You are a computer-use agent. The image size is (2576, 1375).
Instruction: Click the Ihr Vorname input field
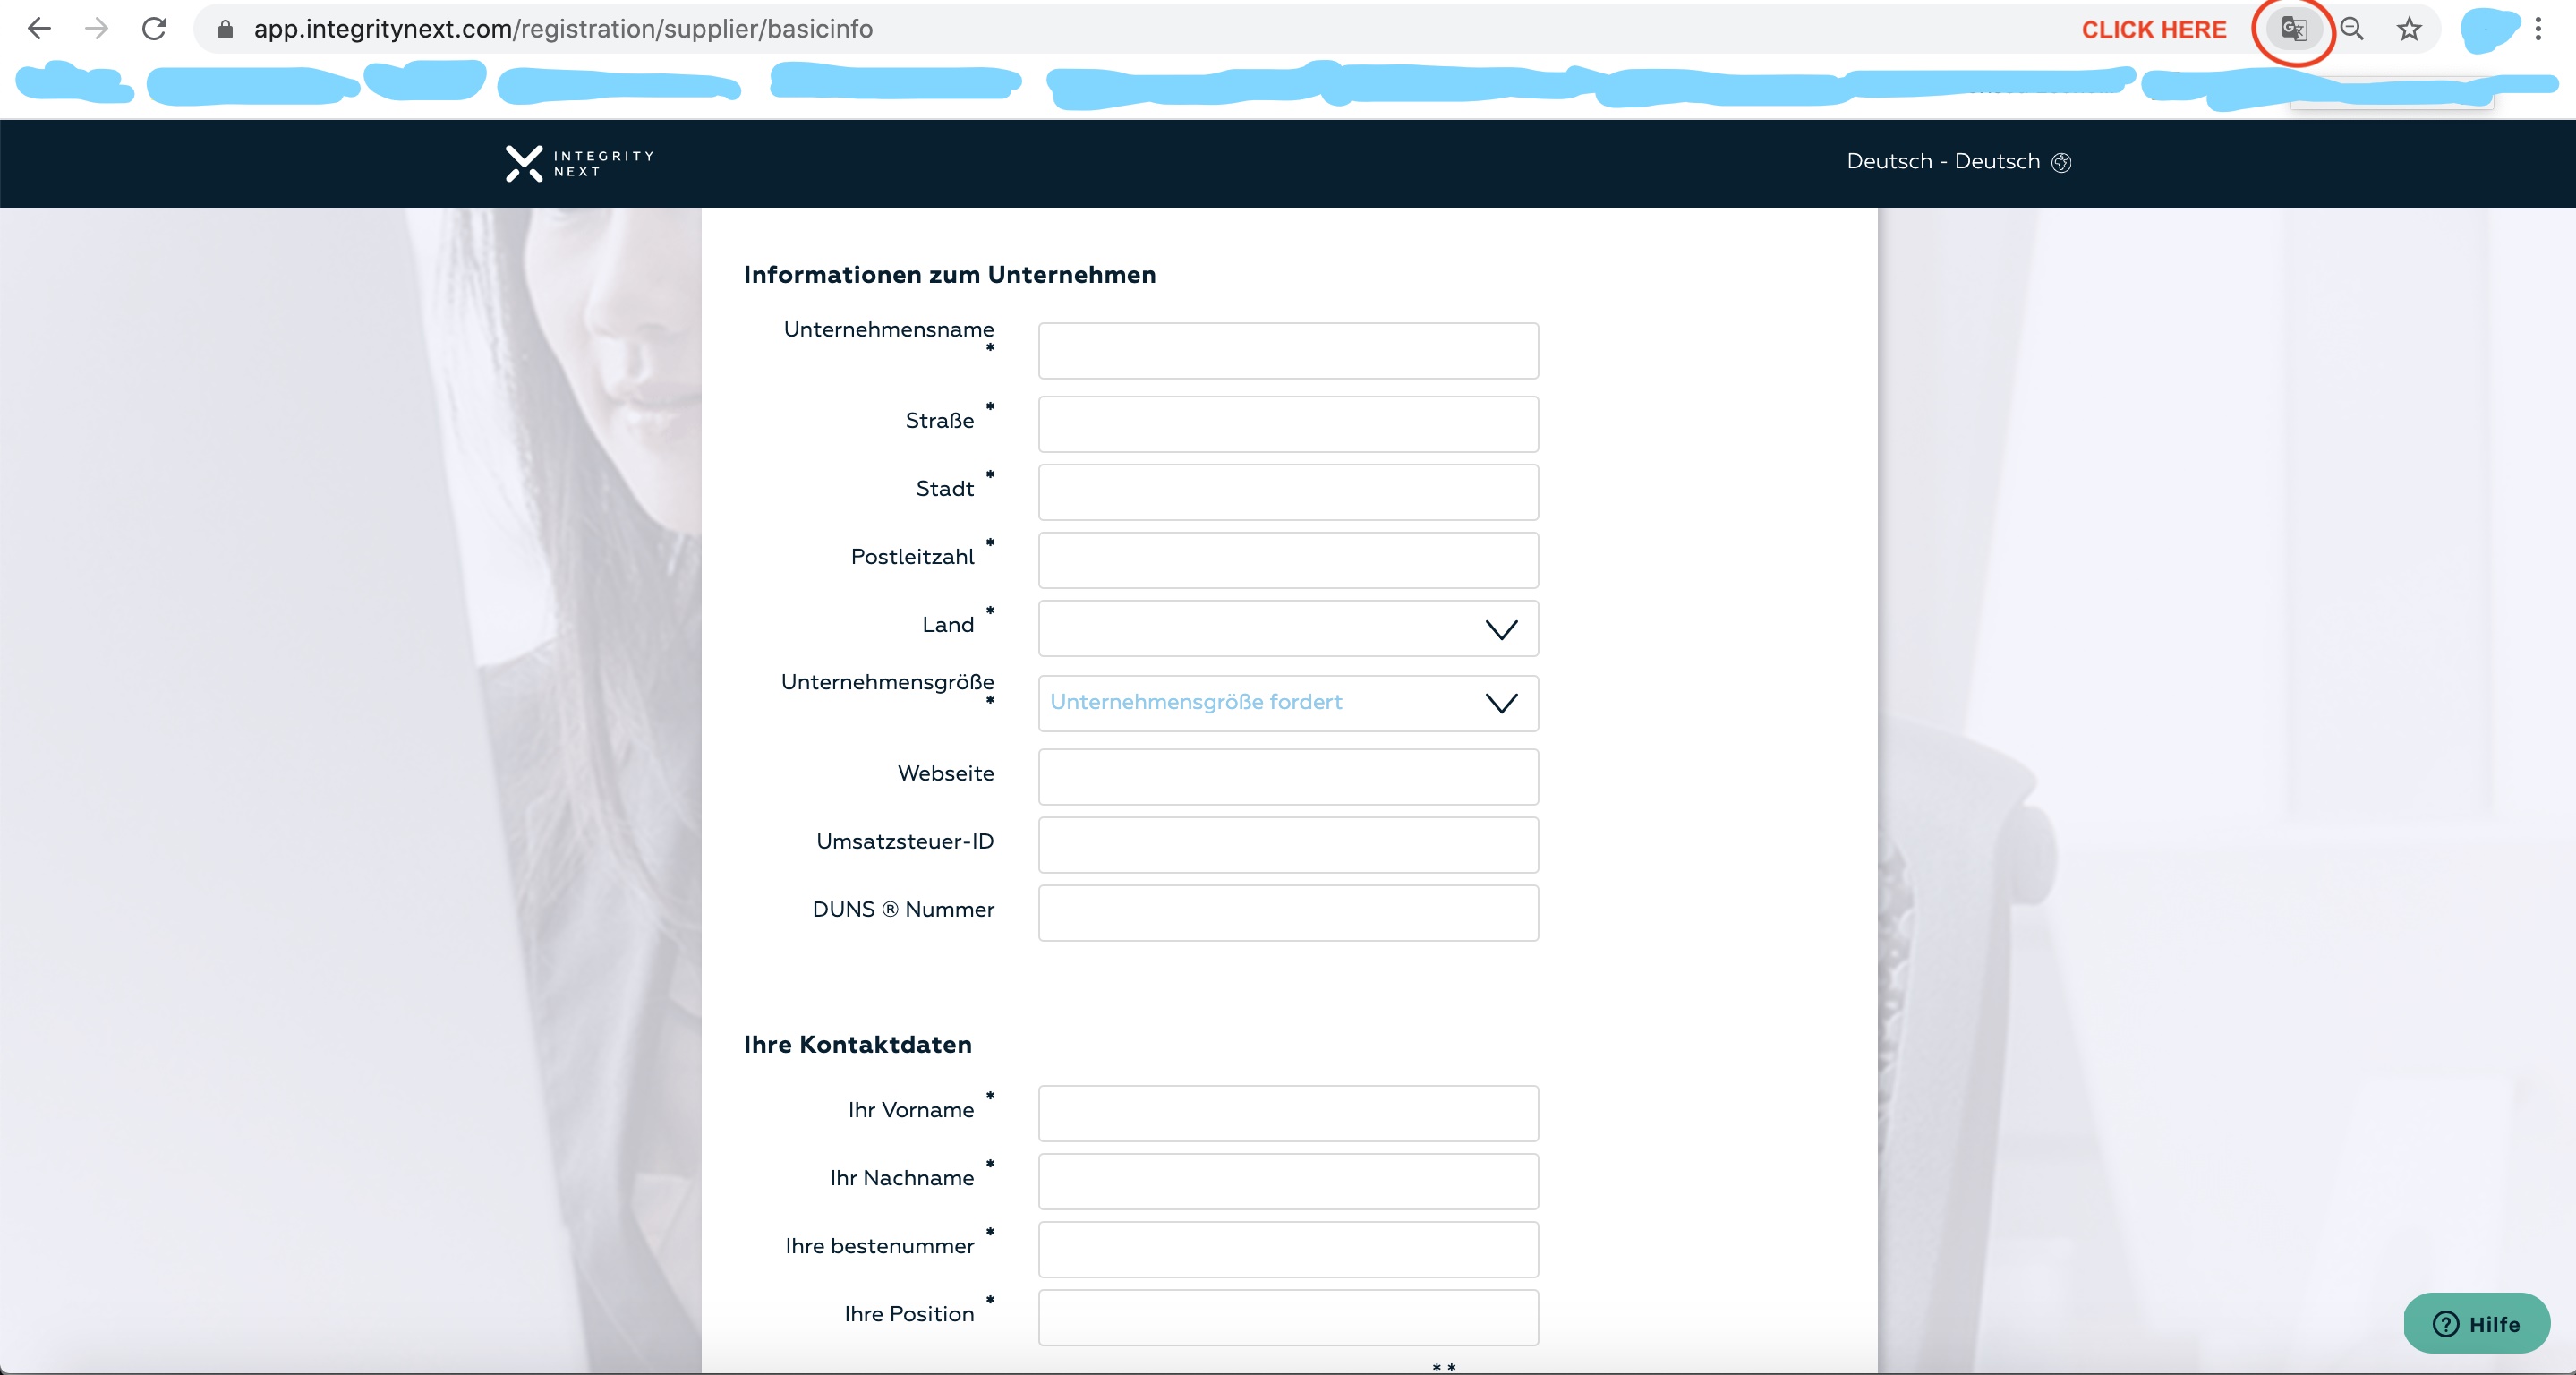[x=1288, y=1114]
